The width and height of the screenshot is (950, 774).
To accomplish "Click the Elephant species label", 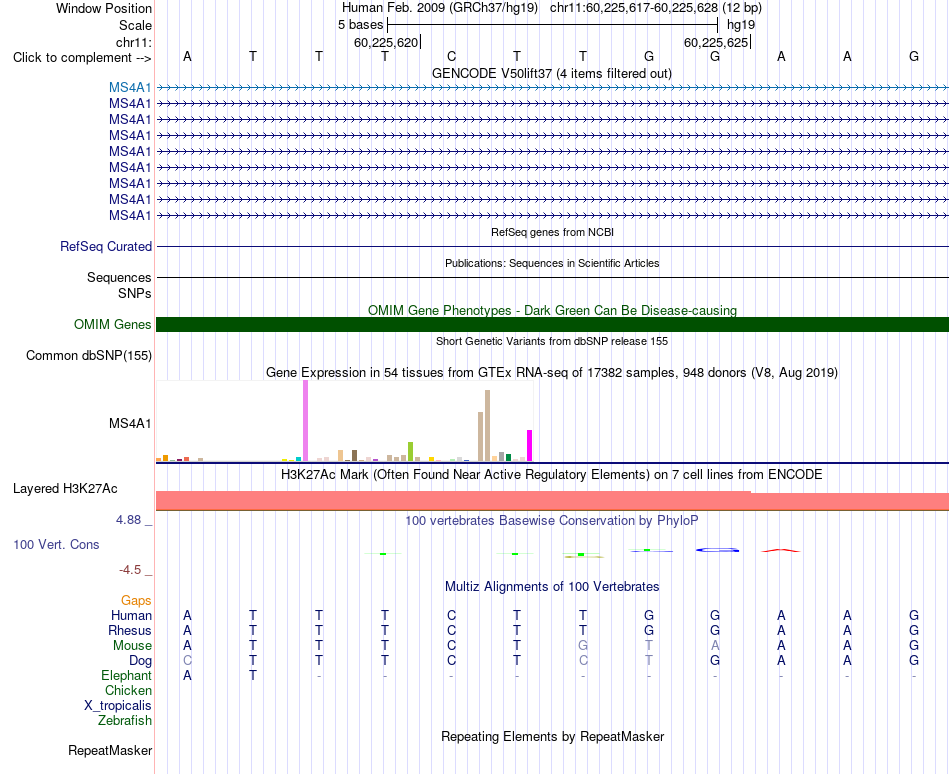I will pyautogui.click(x=126, y=675).
